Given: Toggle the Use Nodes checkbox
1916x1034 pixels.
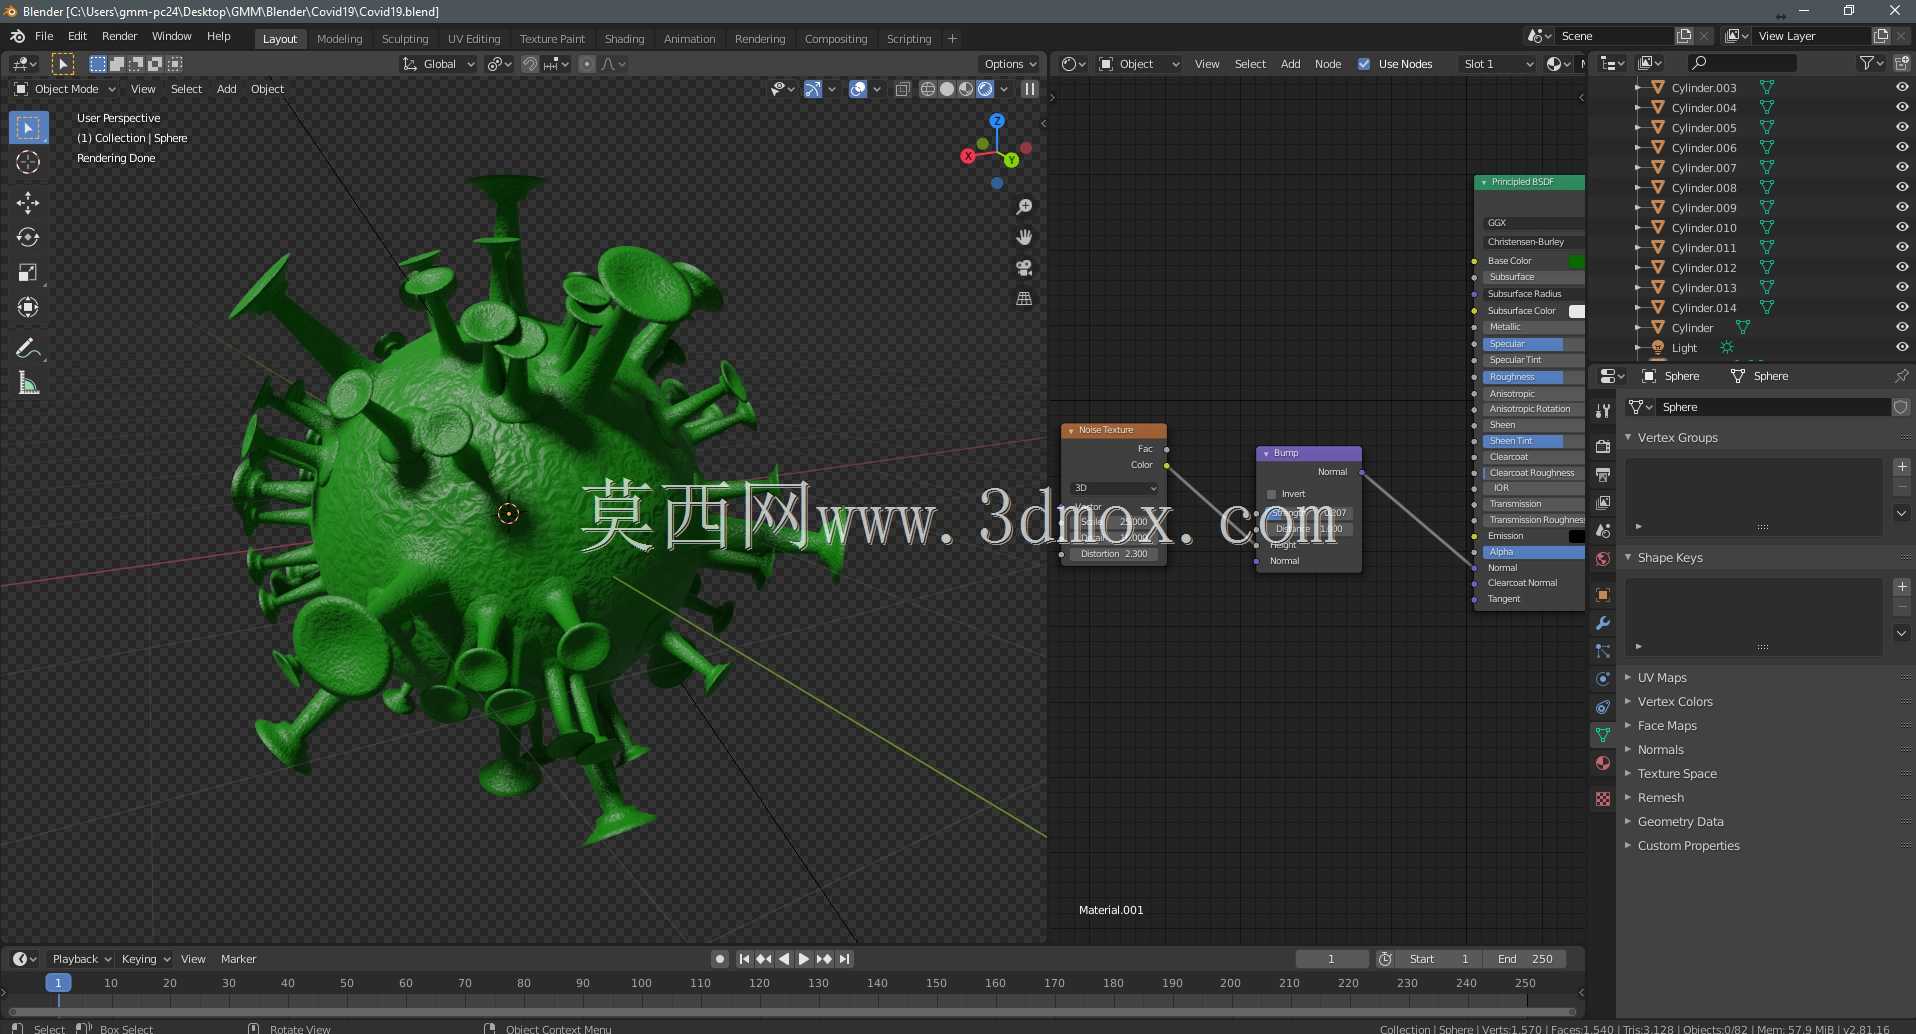Looking at the screenshot, I should coord(1364,64).
